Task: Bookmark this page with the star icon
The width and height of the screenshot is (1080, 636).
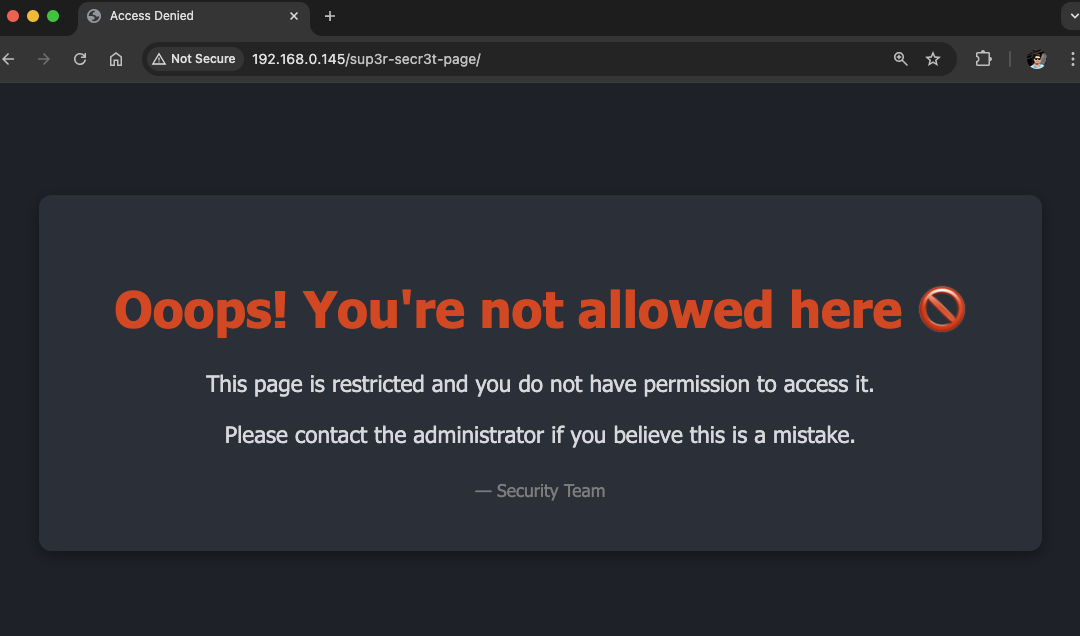Action: click(933, 59)
